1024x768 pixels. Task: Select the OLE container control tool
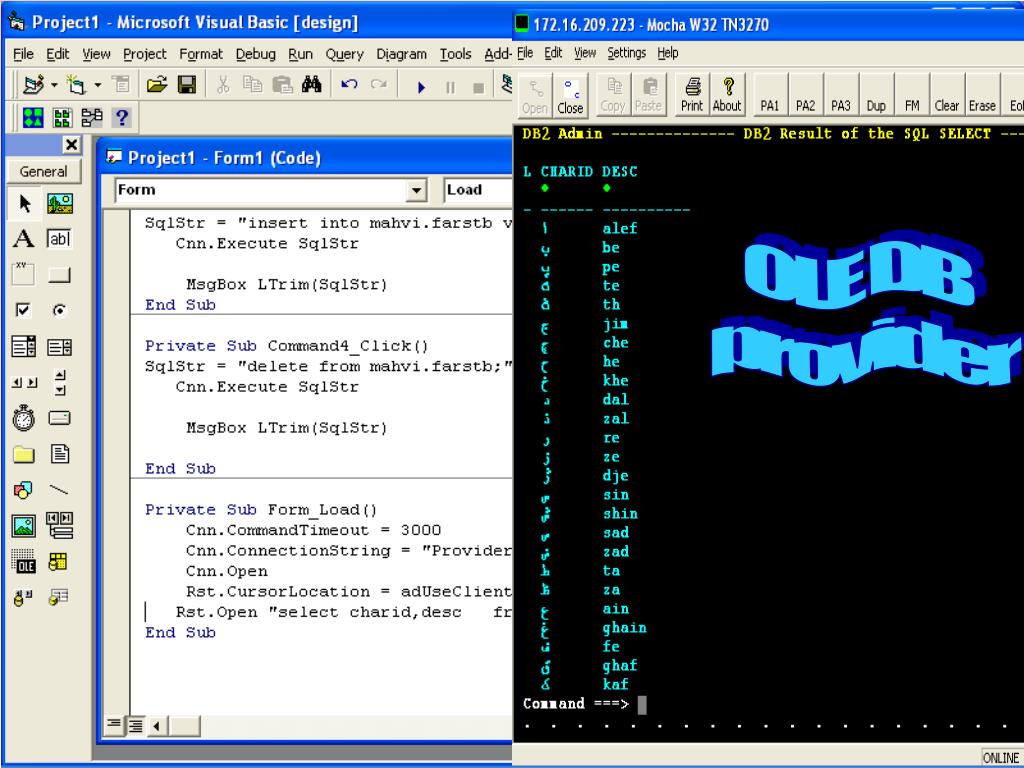(25, 562)
